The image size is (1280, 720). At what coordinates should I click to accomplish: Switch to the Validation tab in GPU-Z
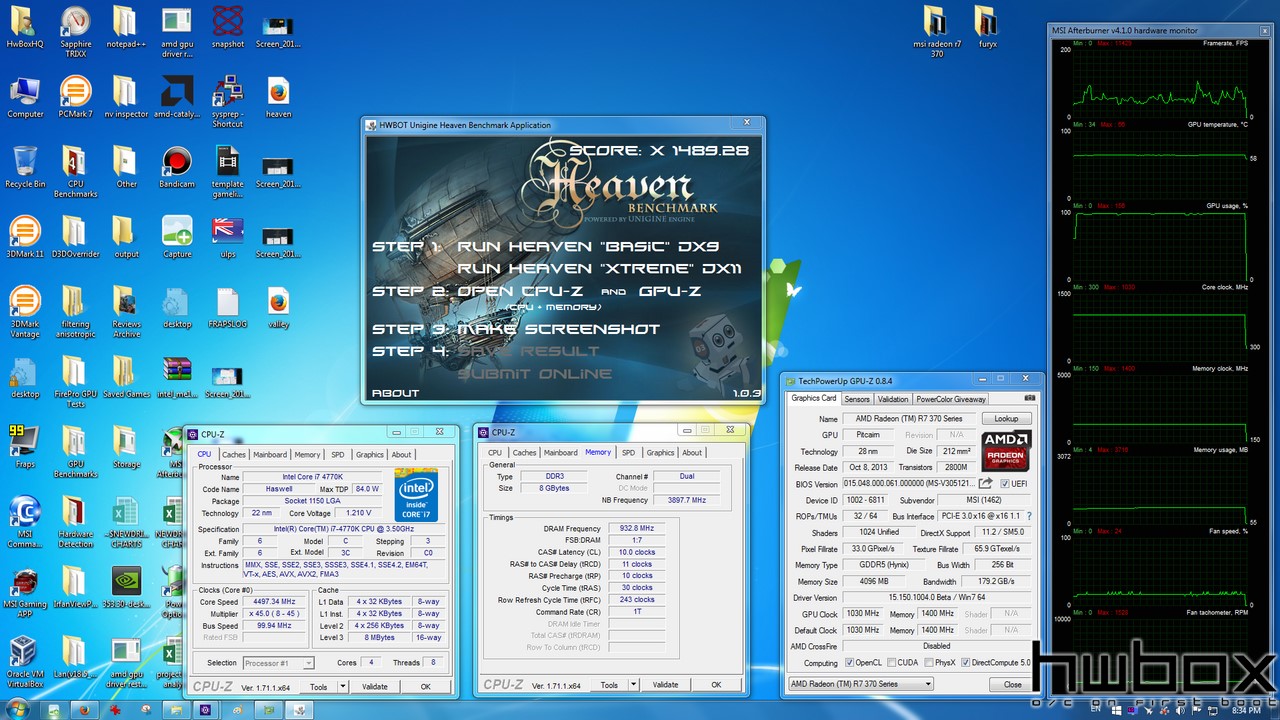coord(893,399)
